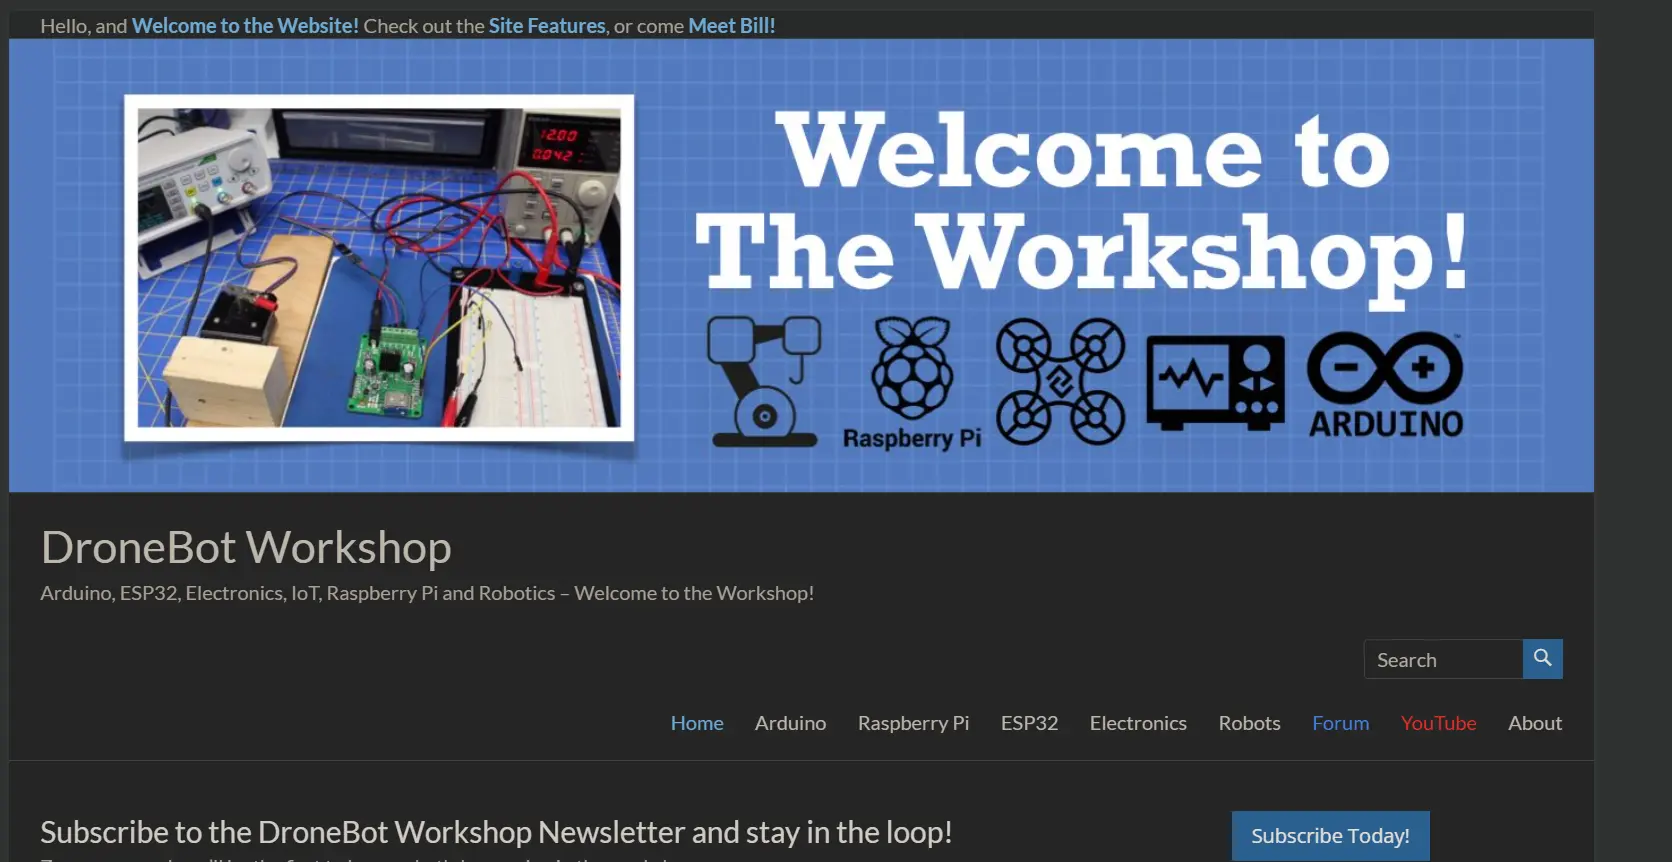Click the 'Subscribe to the DroneBot Workshop Newsletter' heading

(x=496, y=832)
